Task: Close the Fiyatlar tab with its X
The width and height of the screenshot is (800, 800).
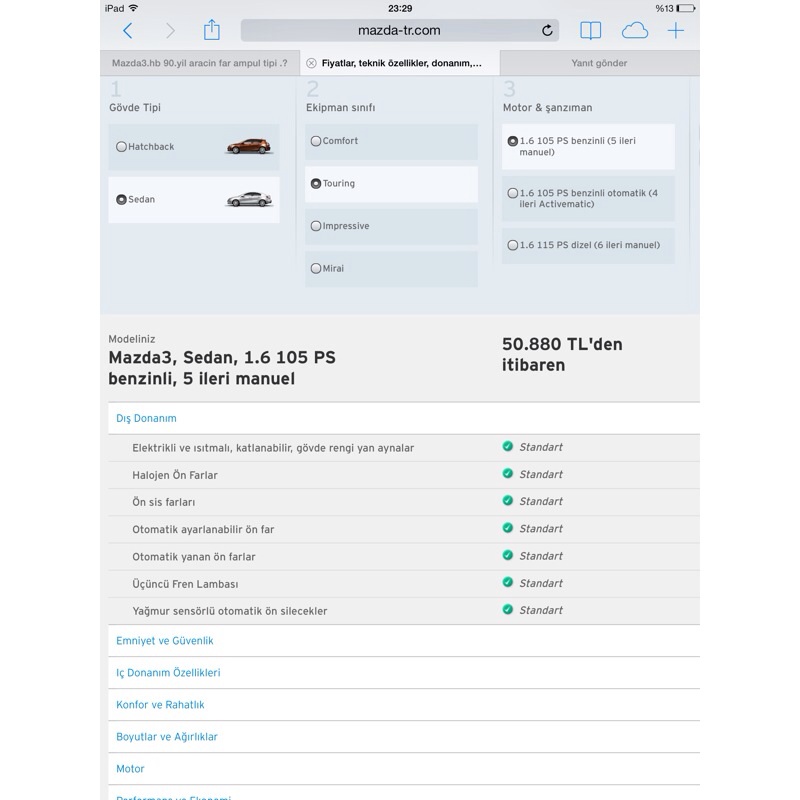Action: pyautogui.click(x=311, y=63)
